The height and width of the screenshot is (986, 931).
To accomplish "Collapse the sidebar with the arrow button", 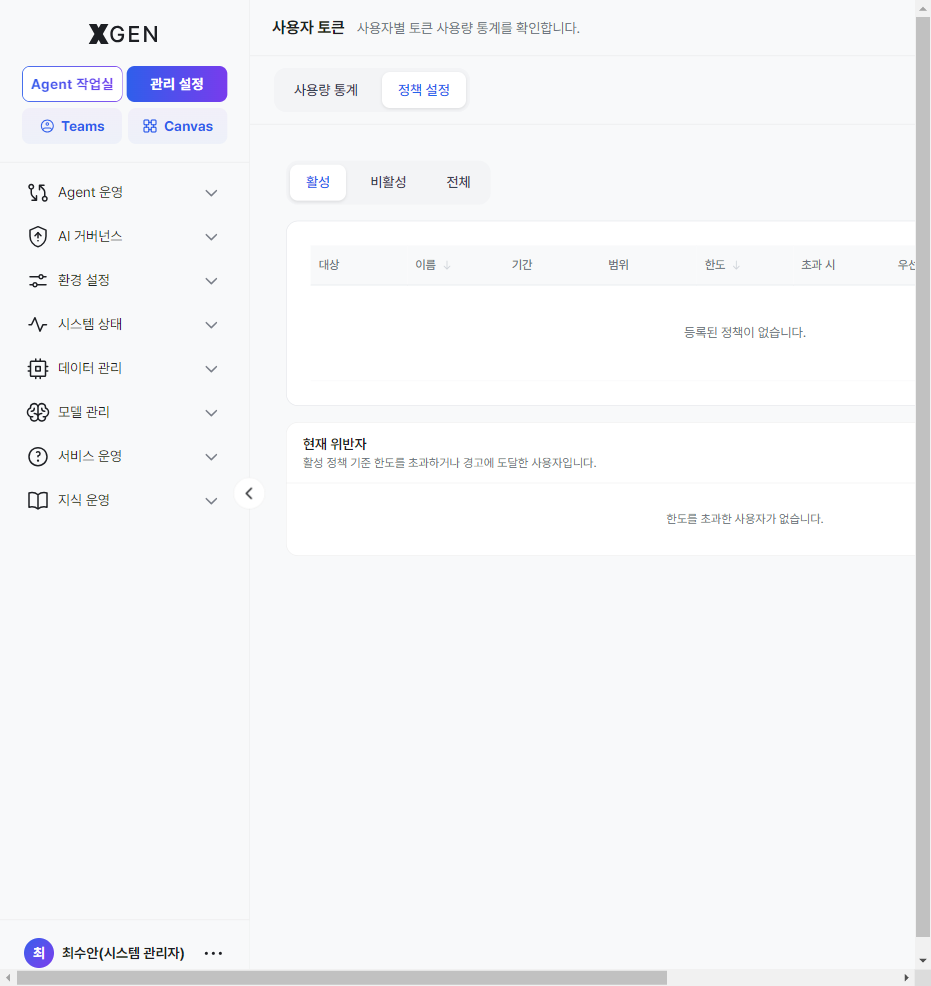I will click(249, 493).
